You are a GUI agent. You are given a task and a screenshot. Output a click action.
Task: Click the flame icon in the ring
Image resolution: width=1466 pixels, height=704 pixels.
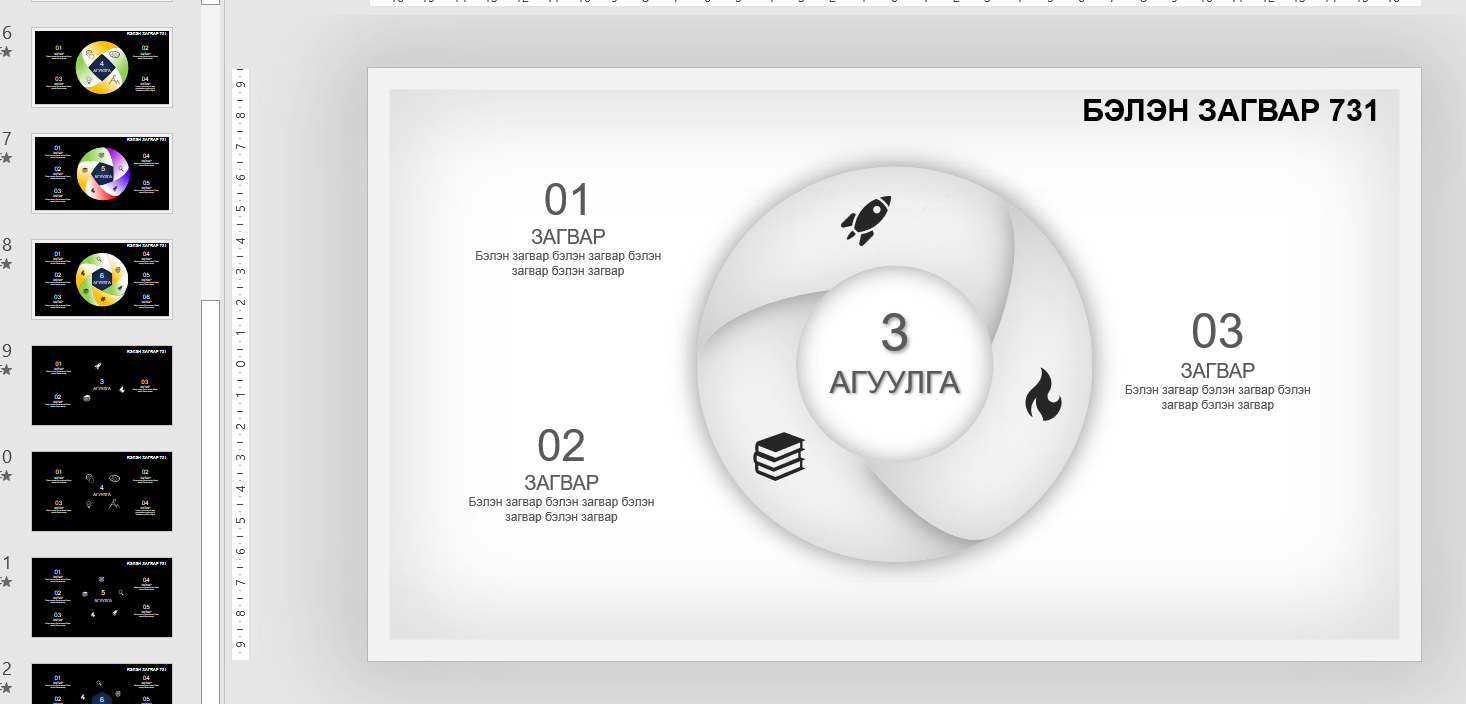pyautogui.click(x=1042, y=394)
